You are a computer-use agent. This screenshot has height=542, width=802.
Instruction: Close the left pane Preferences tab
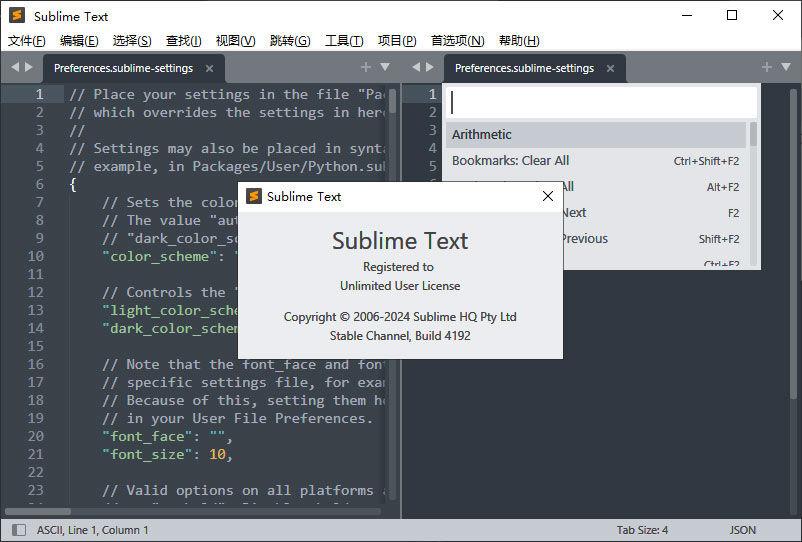tap(209, 69)
